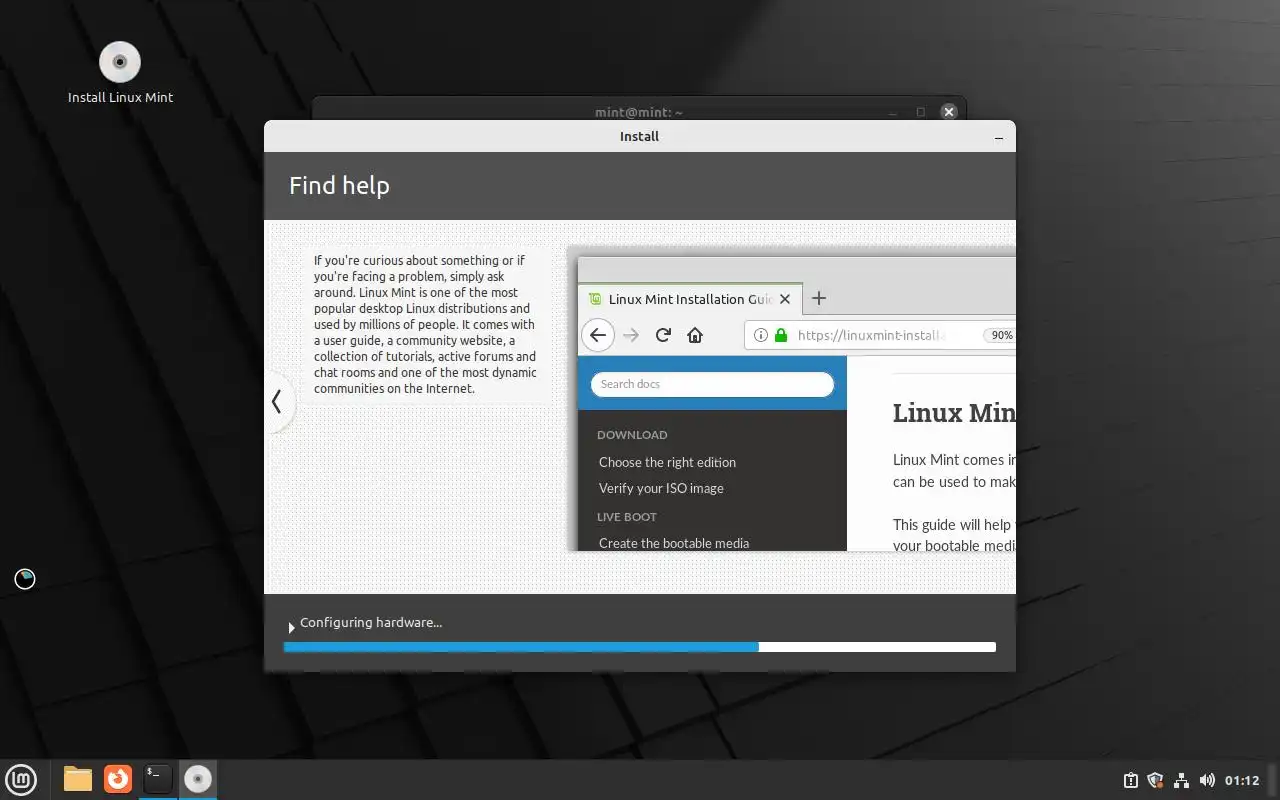Open the clock showing 01:12
Viewport: 1280px width, 800px height.
[1242, 780]
